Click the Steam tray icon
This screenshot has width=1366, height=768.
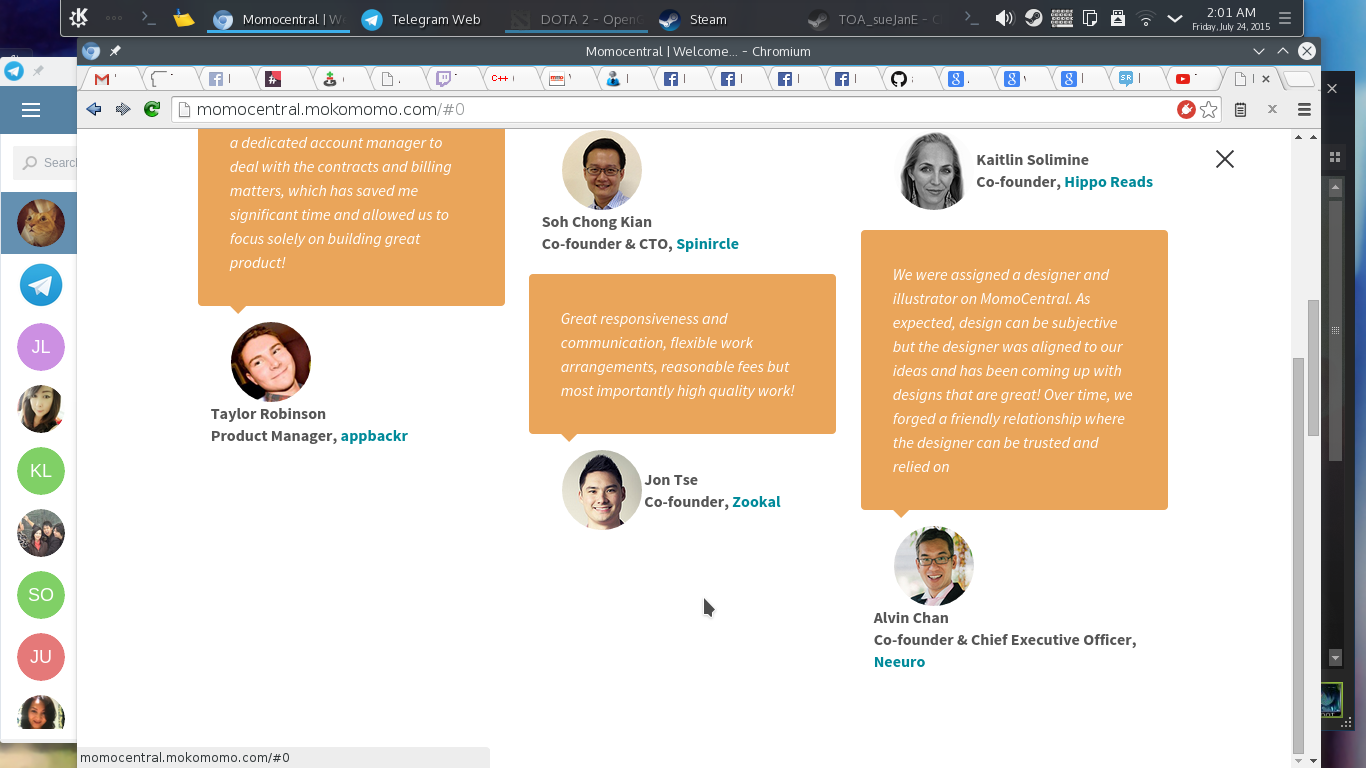(x=1033, y=18)
